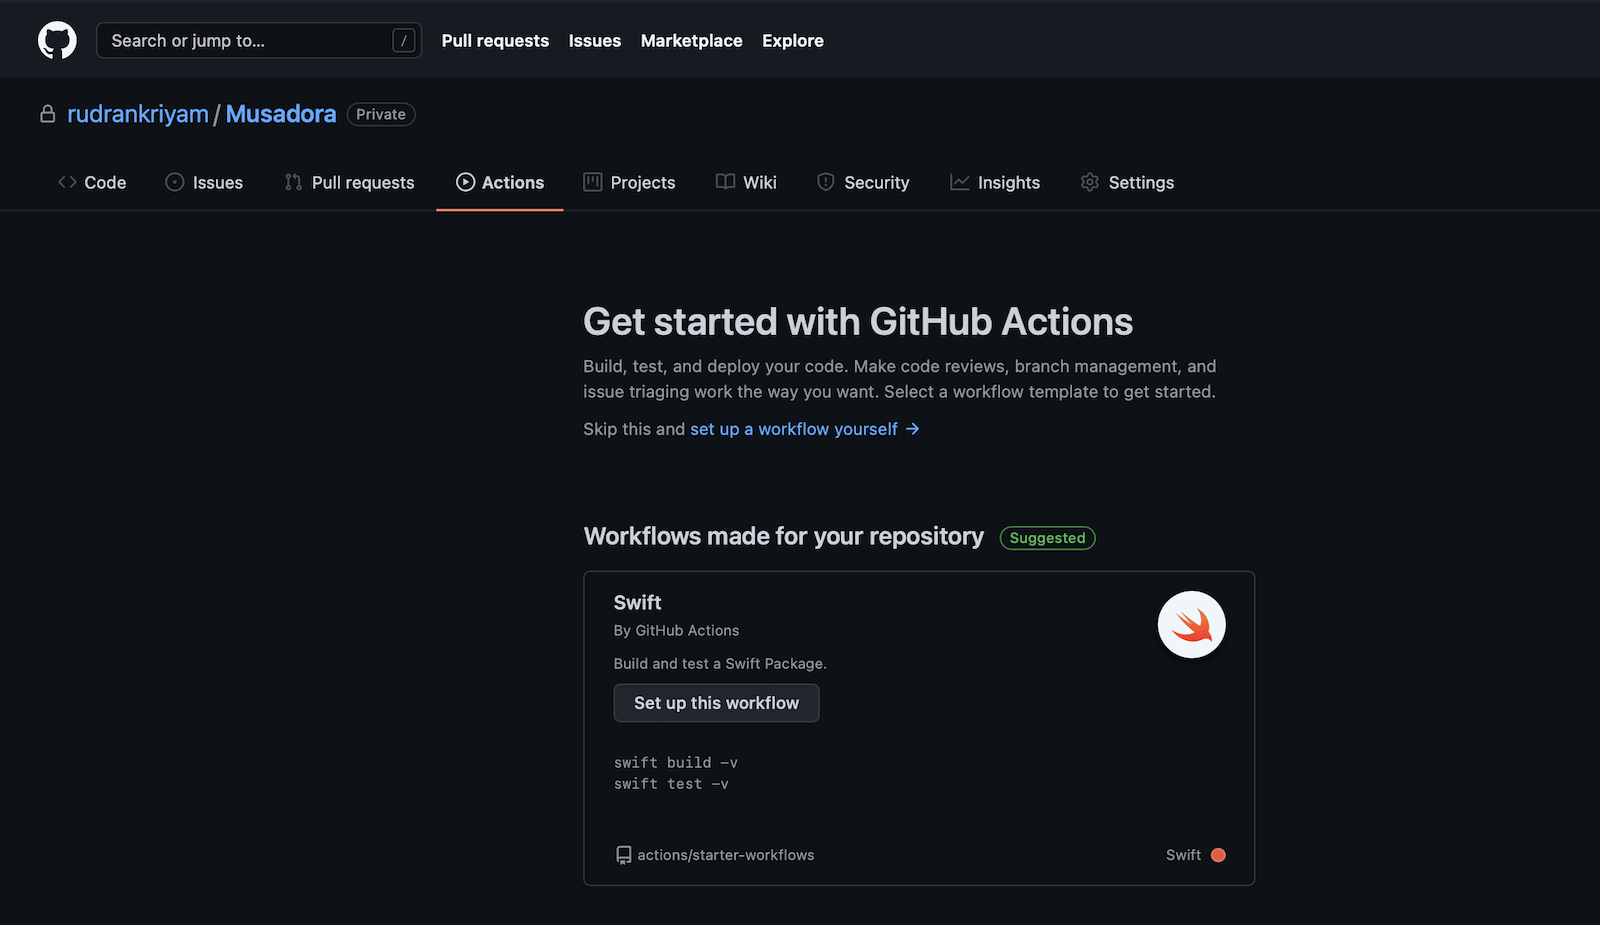
Task: Switch to the Insights tab
Action: point(995,182)
